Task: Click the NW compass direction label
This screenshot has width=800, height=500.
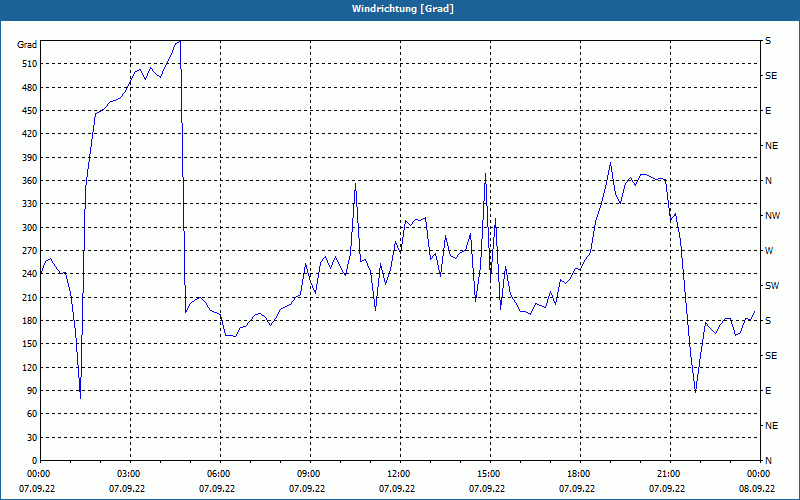Action: point(772,216)
